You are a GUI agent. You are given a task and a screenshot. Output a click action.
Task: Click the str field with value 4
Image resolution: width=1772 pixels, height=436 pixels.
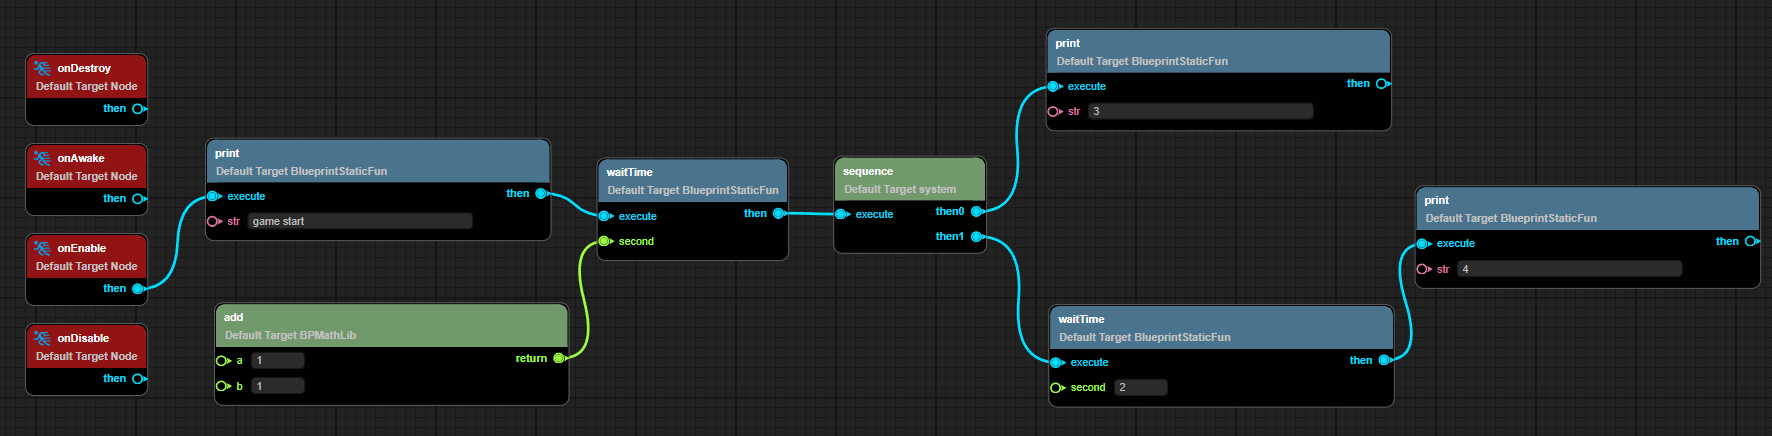(x=1569, y=269)
